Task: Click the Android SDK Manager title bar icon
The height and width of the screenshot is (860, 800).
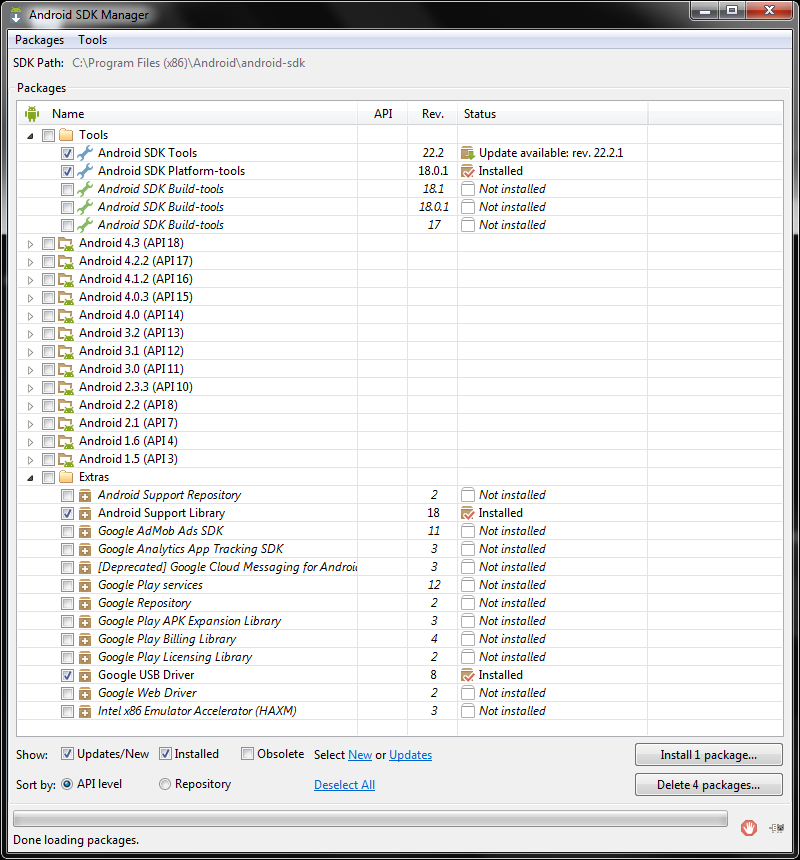Action: [x=16, y=15]
